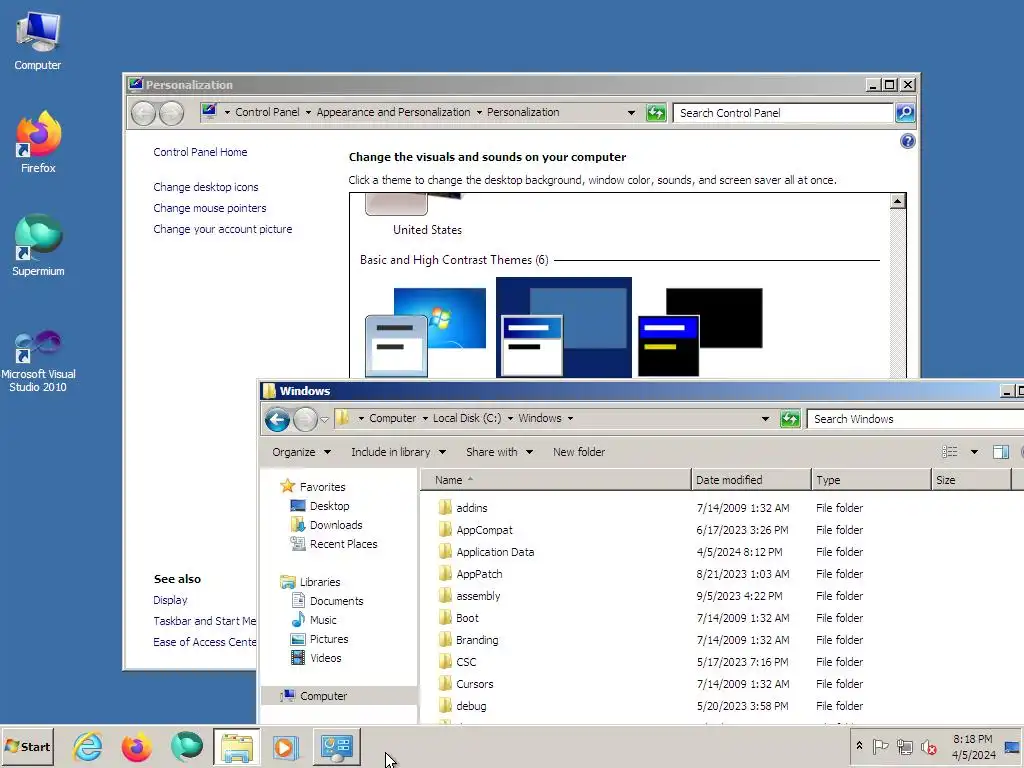Image resolution: width=1024 pixels, height=768 pixels.
Task: Select Recent Places in navigation pane
Action: [334, 543]
